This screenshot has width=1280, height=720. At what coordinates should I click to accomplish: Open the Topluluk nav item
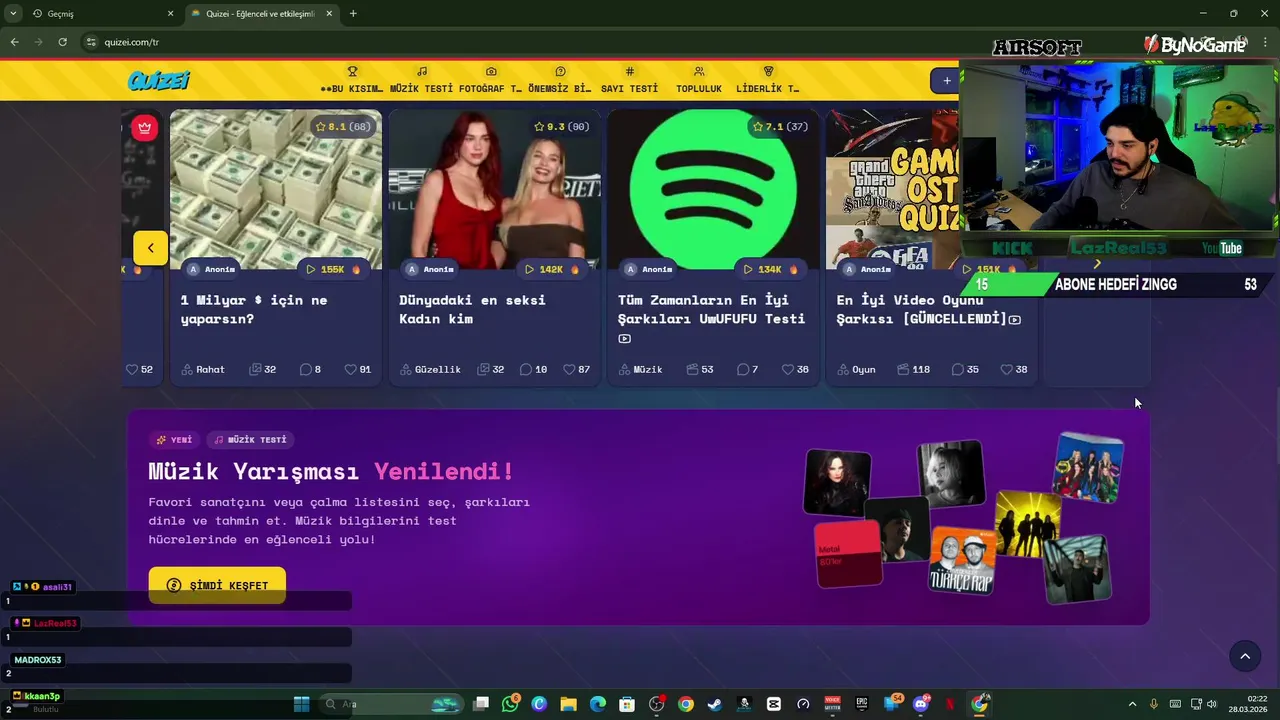[x=699, y=80]
